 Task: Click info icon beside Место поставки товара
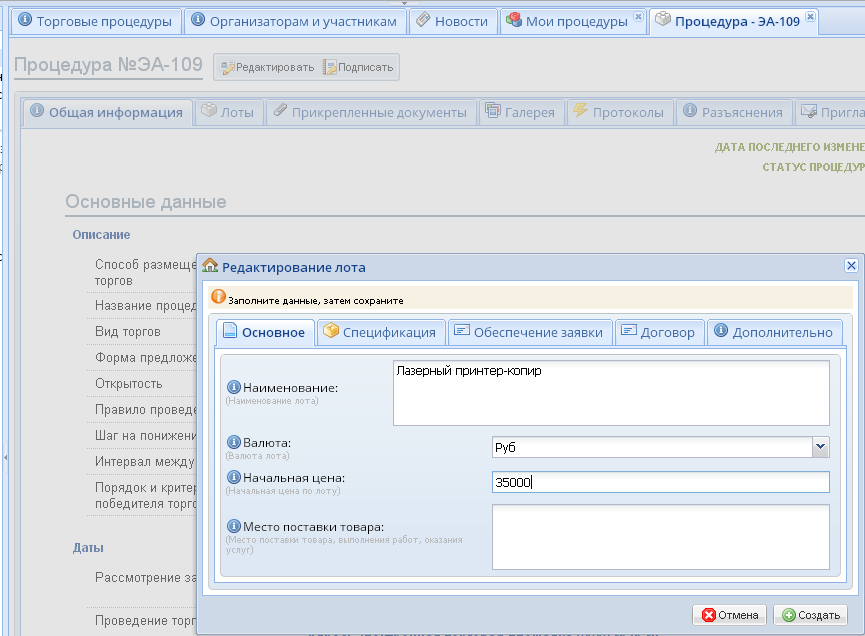(234, 527)
